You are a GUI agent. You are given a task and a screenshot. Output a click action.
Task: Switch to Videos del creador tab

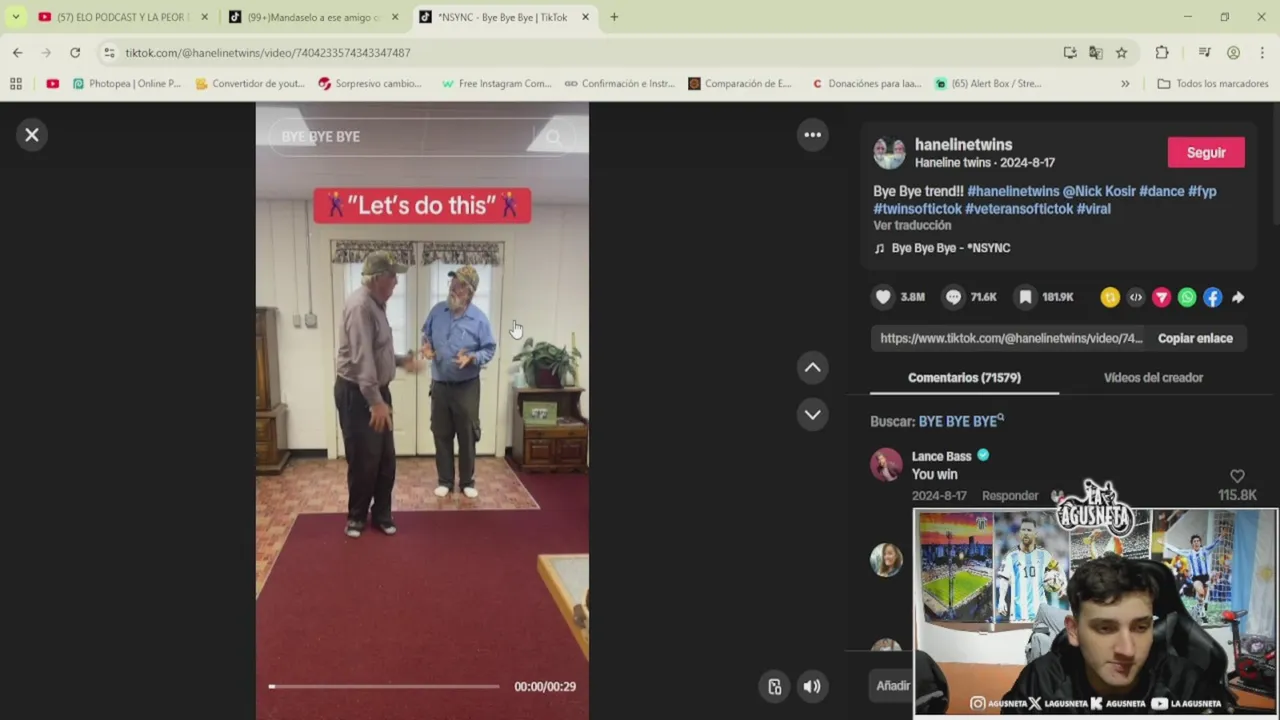pos(1153,378)
